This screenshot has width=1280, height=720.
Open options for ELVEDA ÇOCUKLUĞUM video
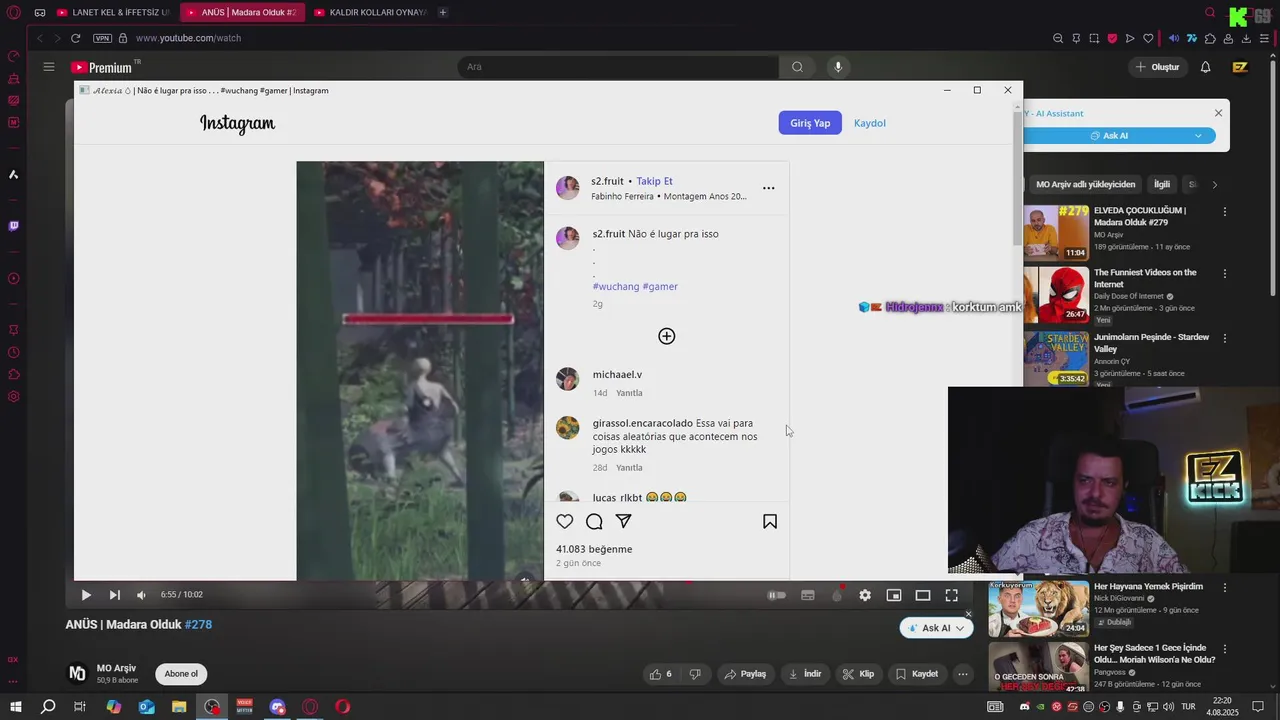click(1225, 212)
